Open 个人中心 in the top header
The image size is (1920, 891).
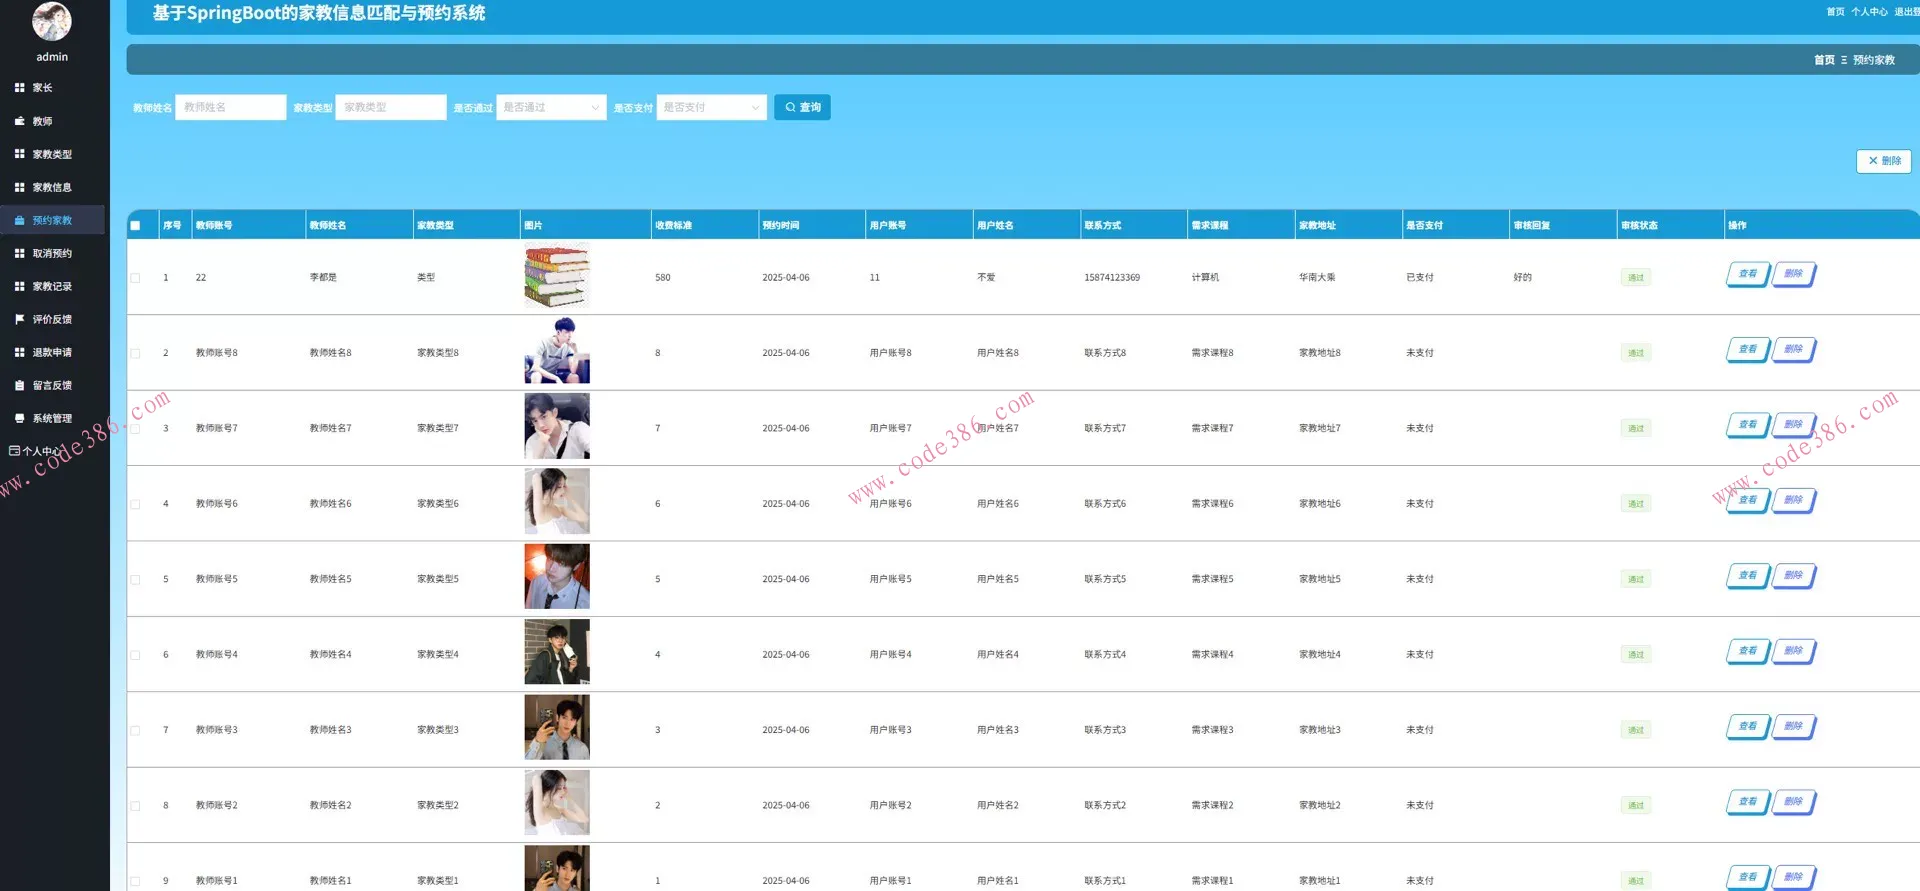click(1869, 12)
